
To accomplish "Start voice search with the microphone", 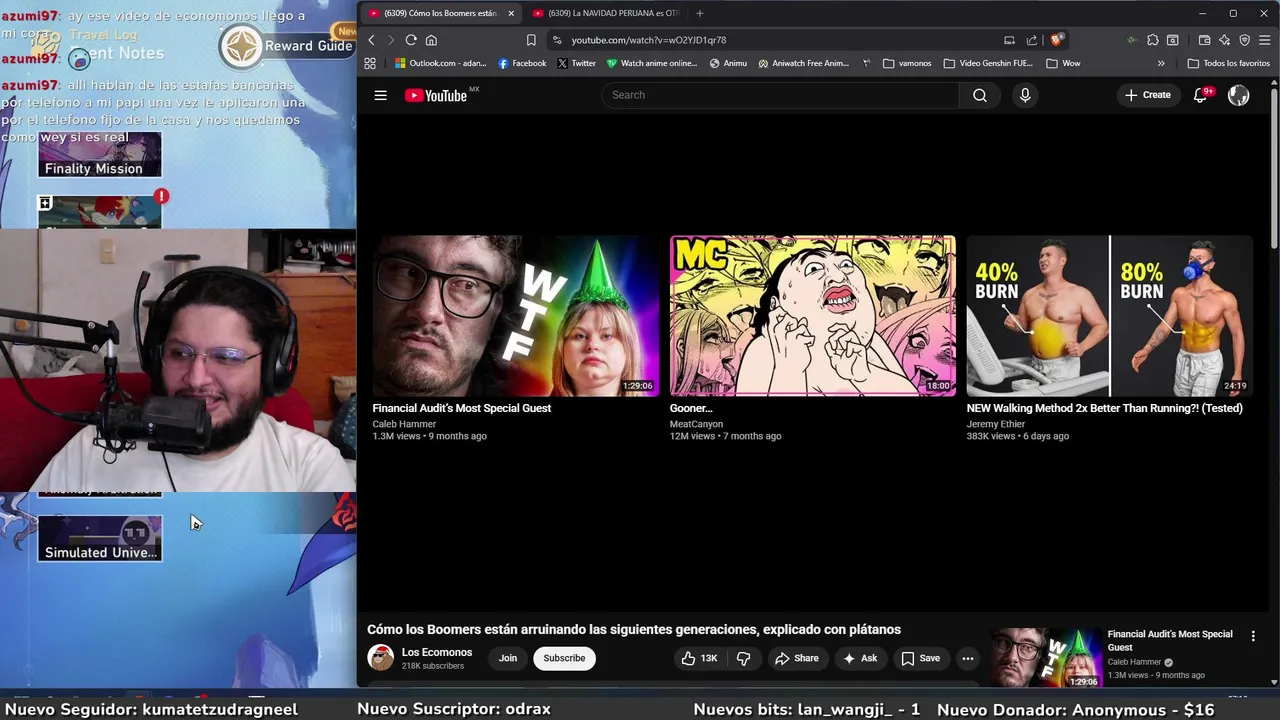I will click(x=1024, y=95).
